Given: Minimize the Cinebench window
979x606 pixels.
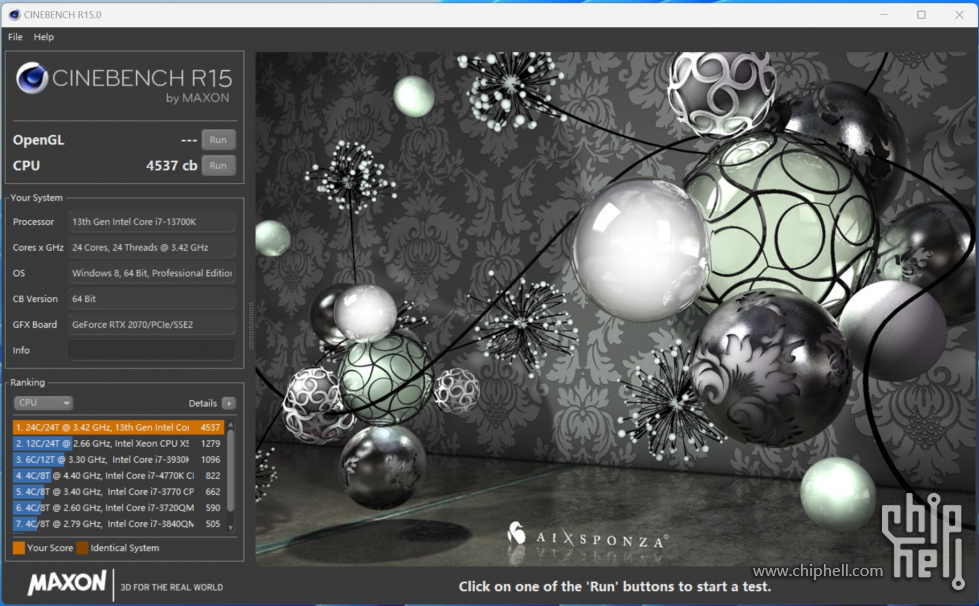Looking at the screenshot, I should tap(884, 14).
